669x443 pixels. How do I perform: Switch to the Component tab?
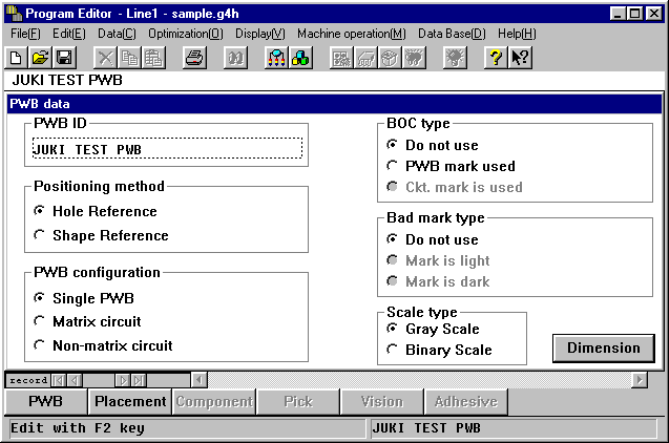click(x=214, y=401)
